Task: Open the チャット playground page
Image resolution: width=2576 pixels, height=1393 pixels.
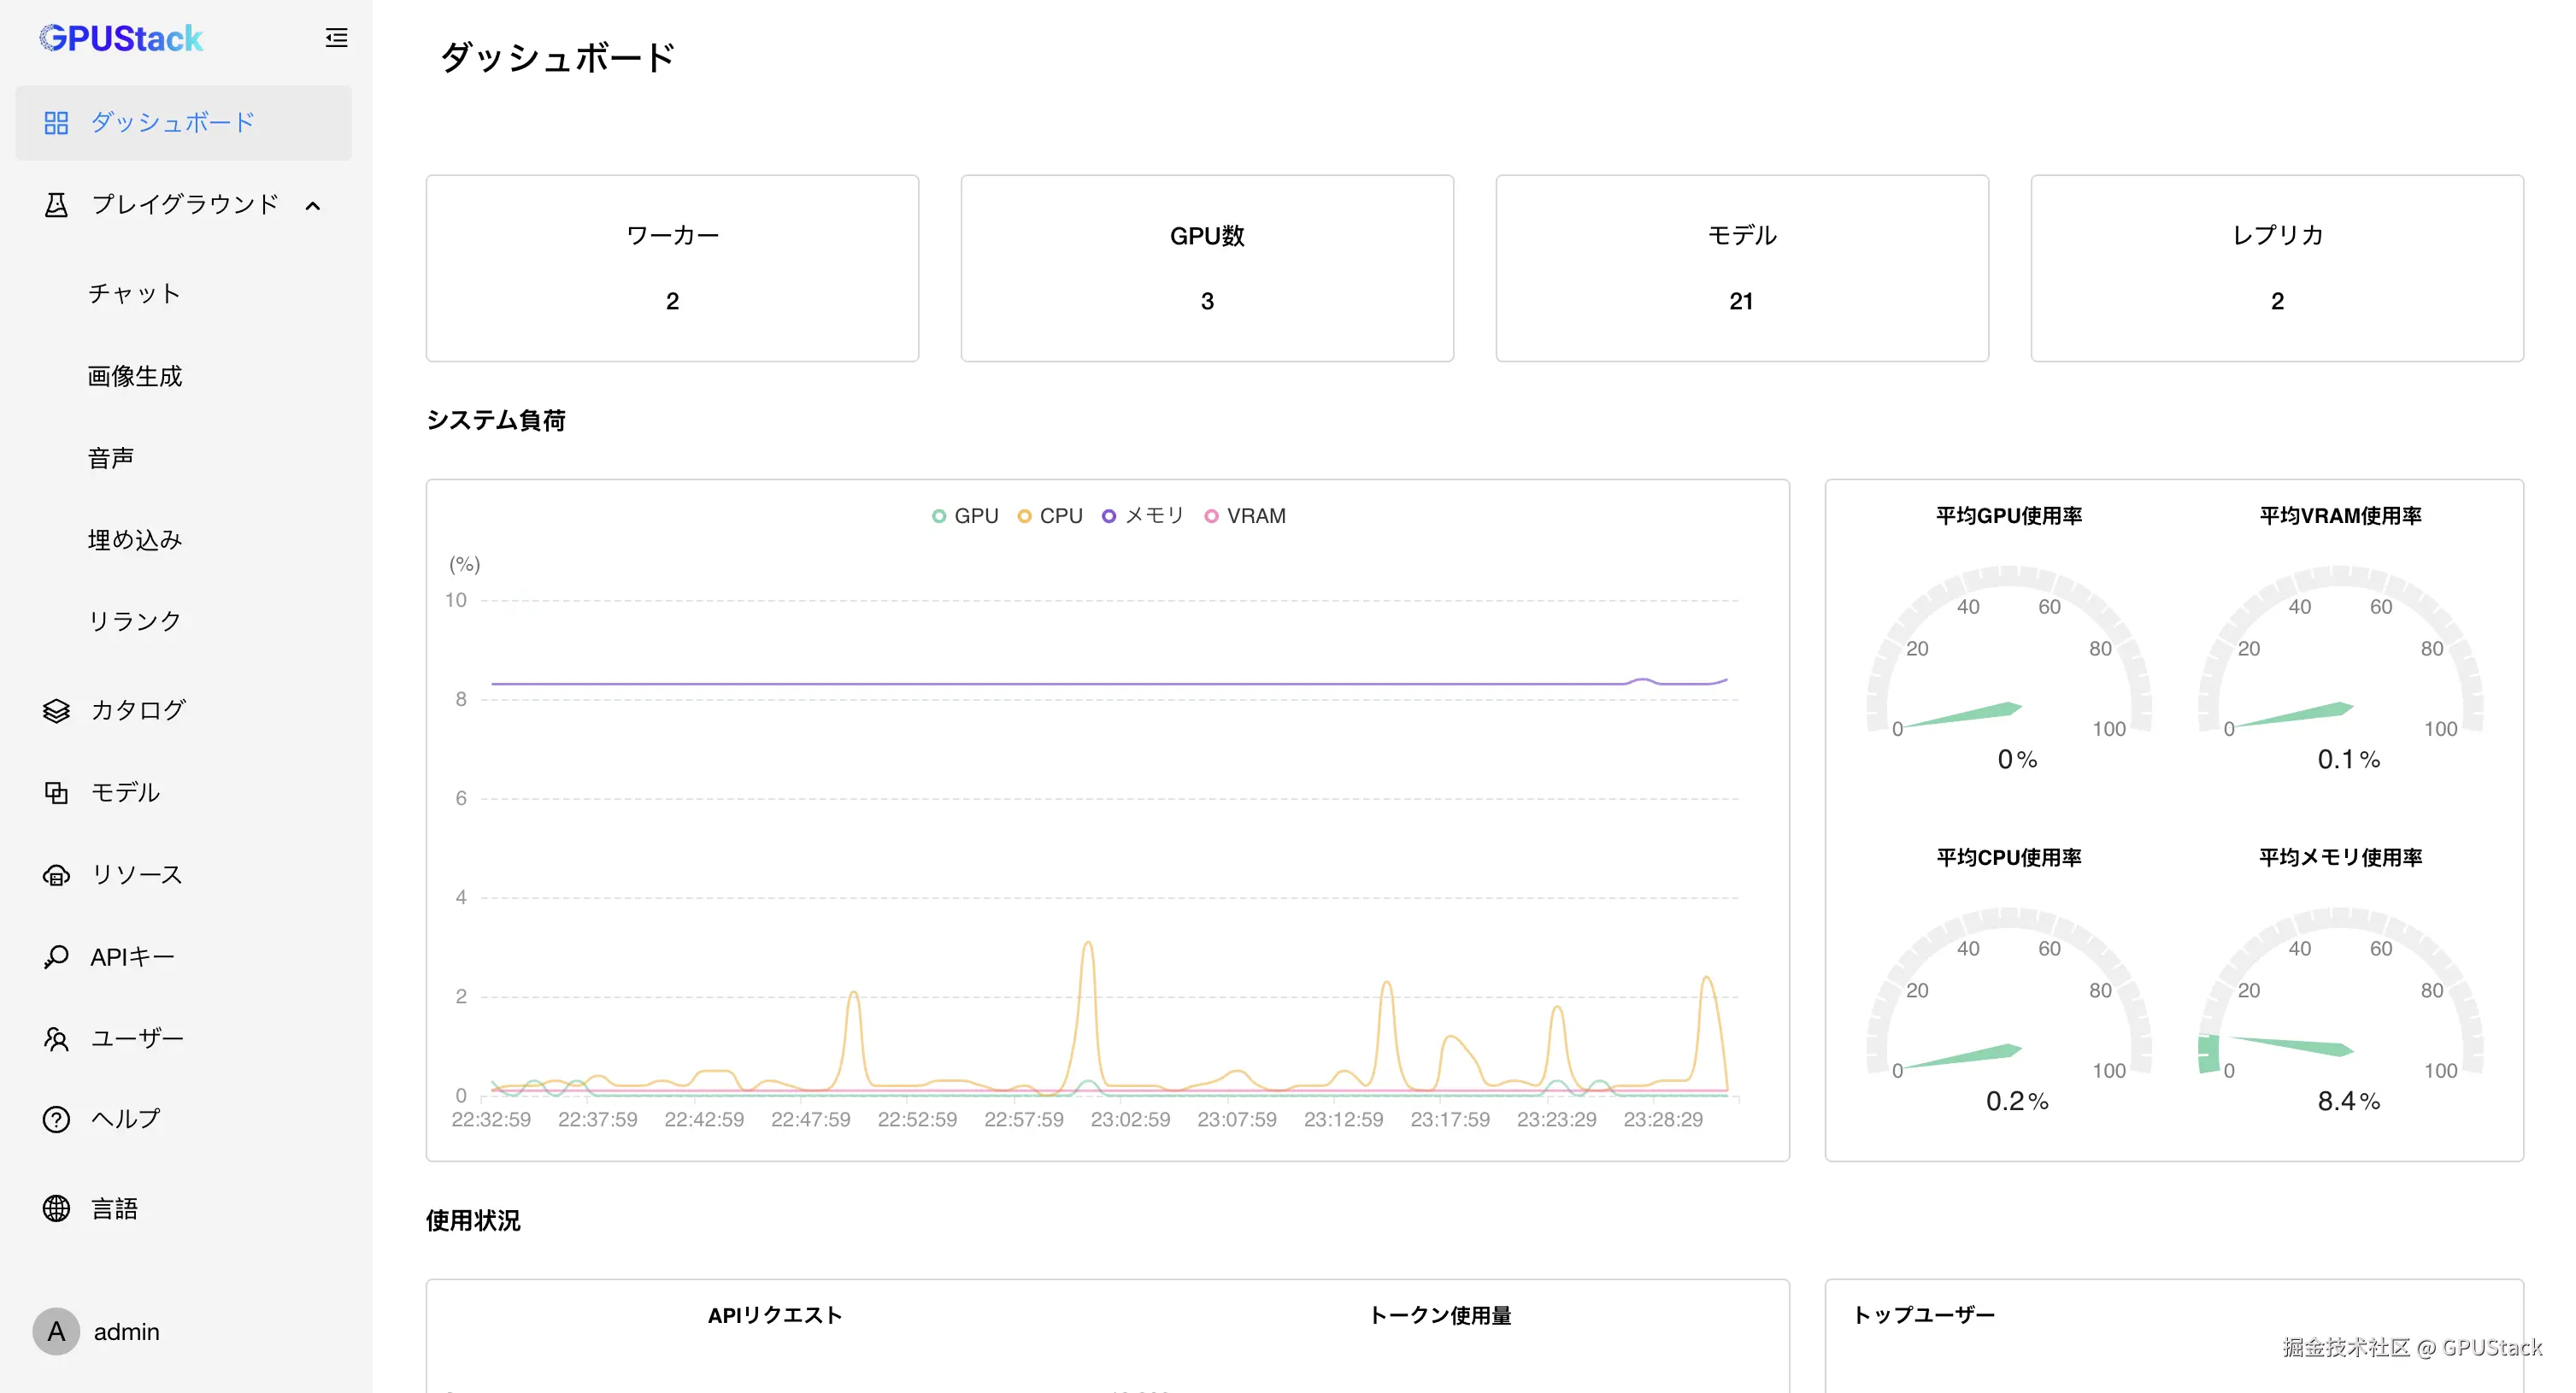Action: [134, 294]
